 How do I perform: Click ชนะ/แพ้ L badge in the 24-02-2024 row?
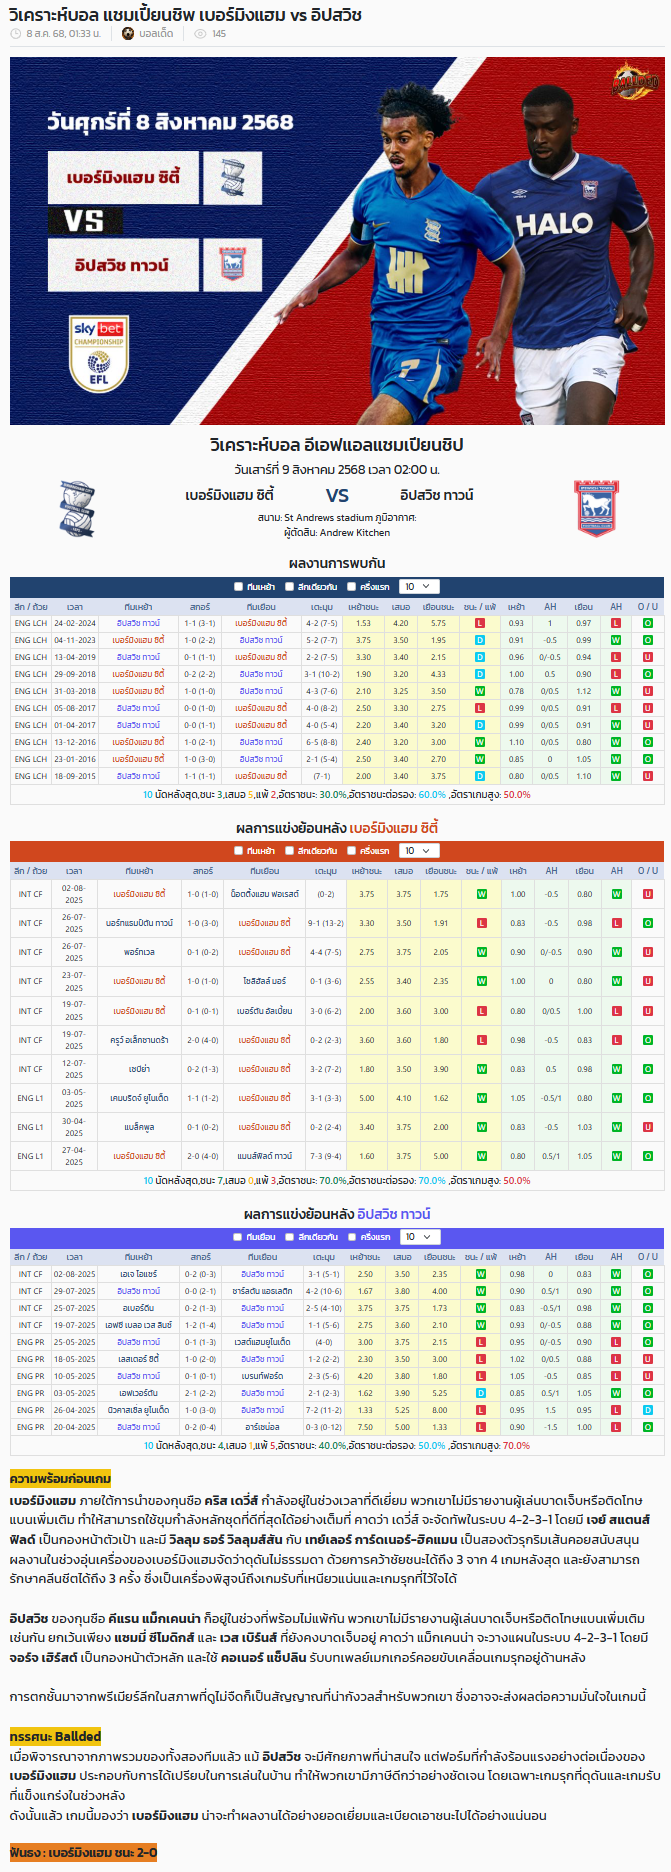click(x=480, y=623)
